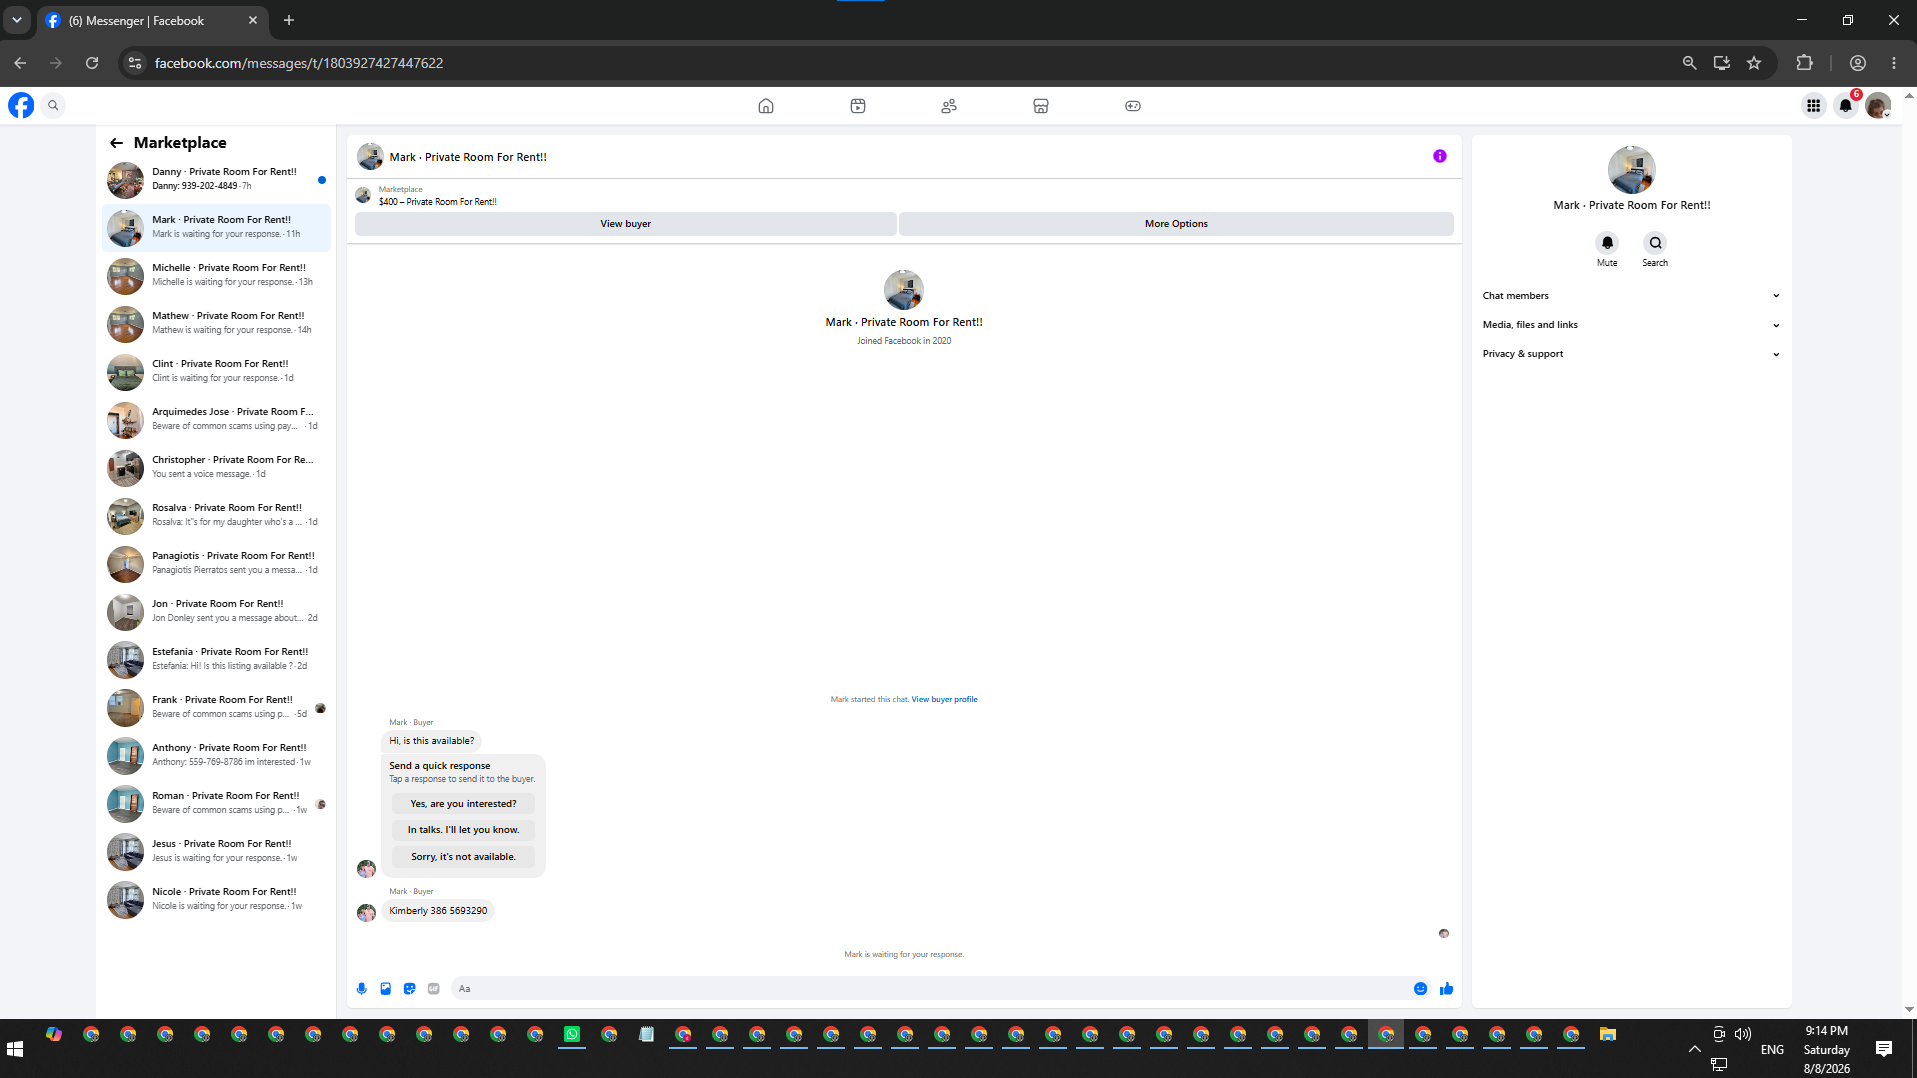Open Christopher's voice message conversation

(x=216, y=468)
